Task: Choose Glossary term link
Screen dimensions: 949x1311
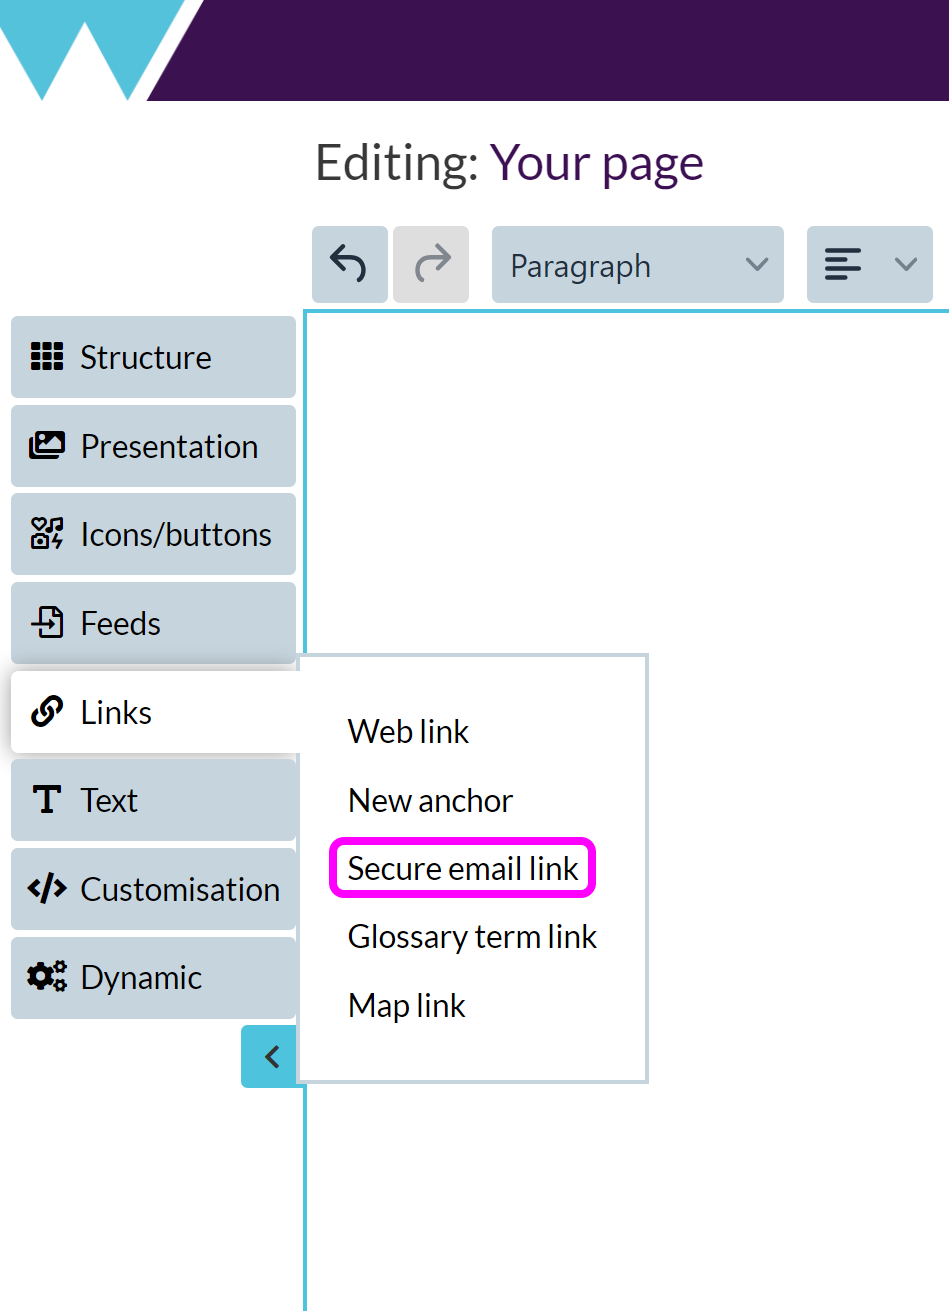Action: pyautogui.click(x=472, y=937)
